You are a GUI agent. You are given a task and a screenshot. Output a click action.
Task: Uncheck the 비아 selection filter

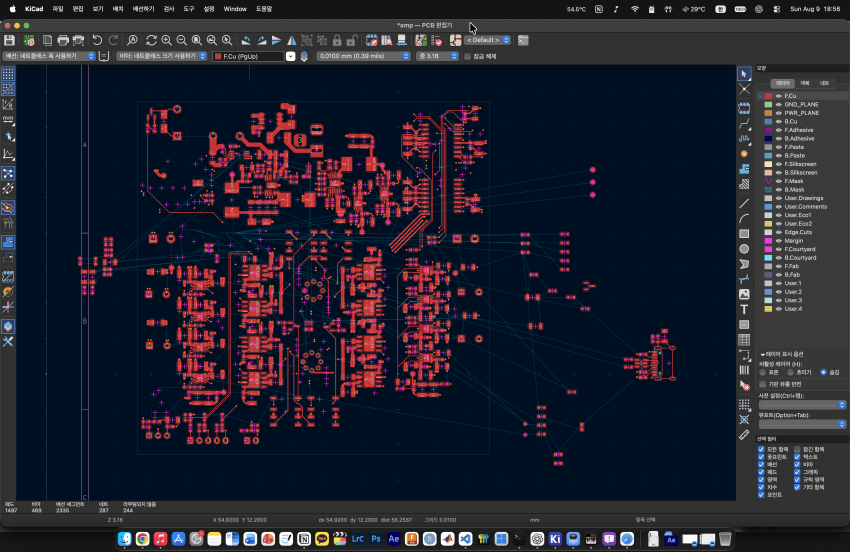pos(797,465)
